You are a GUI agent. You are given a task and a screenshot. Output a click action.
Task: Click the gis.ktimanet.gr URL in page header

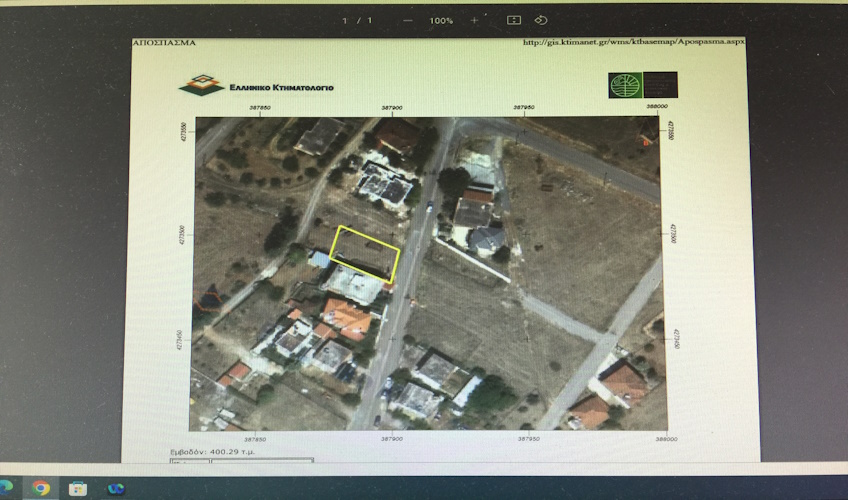634,43
